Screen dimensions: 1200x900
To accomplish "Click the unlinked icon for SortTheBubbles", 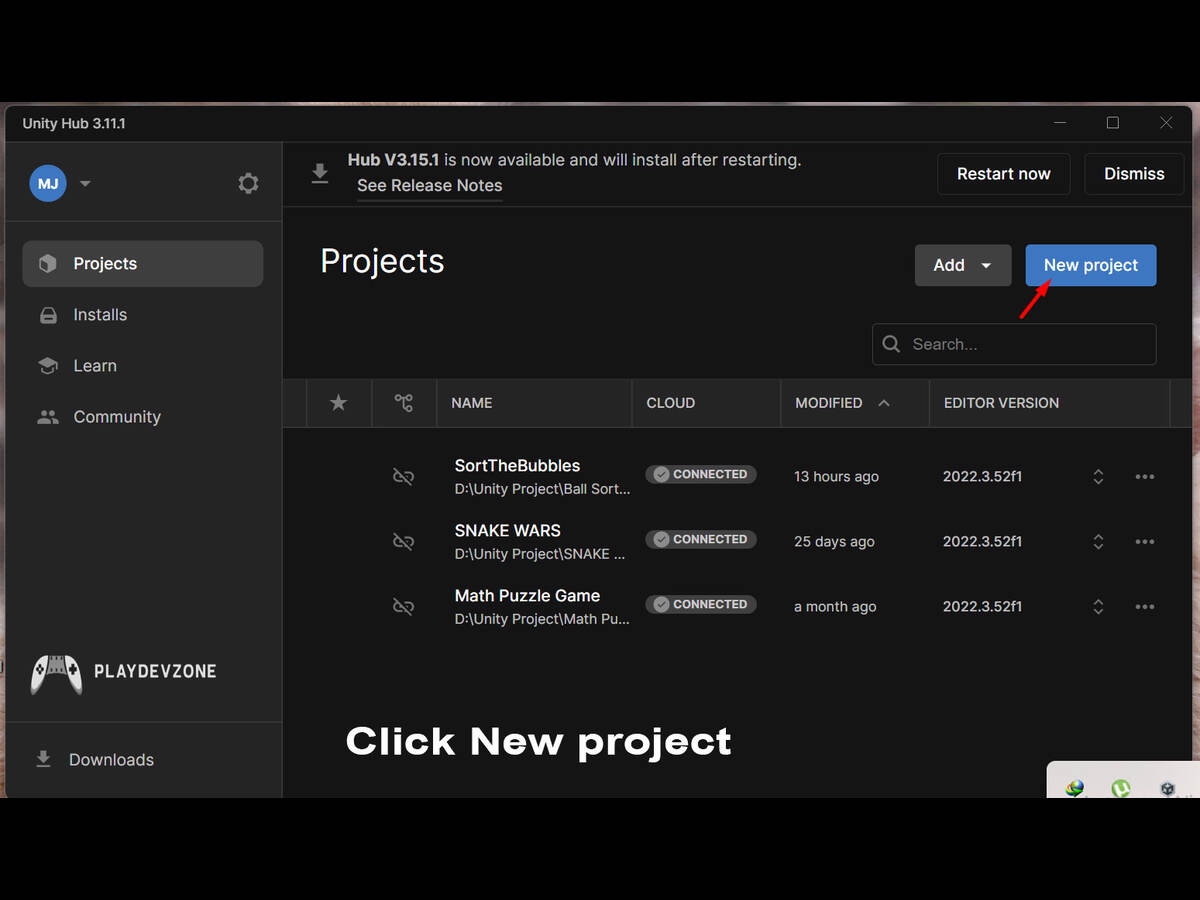I will [x=404, y=477].
